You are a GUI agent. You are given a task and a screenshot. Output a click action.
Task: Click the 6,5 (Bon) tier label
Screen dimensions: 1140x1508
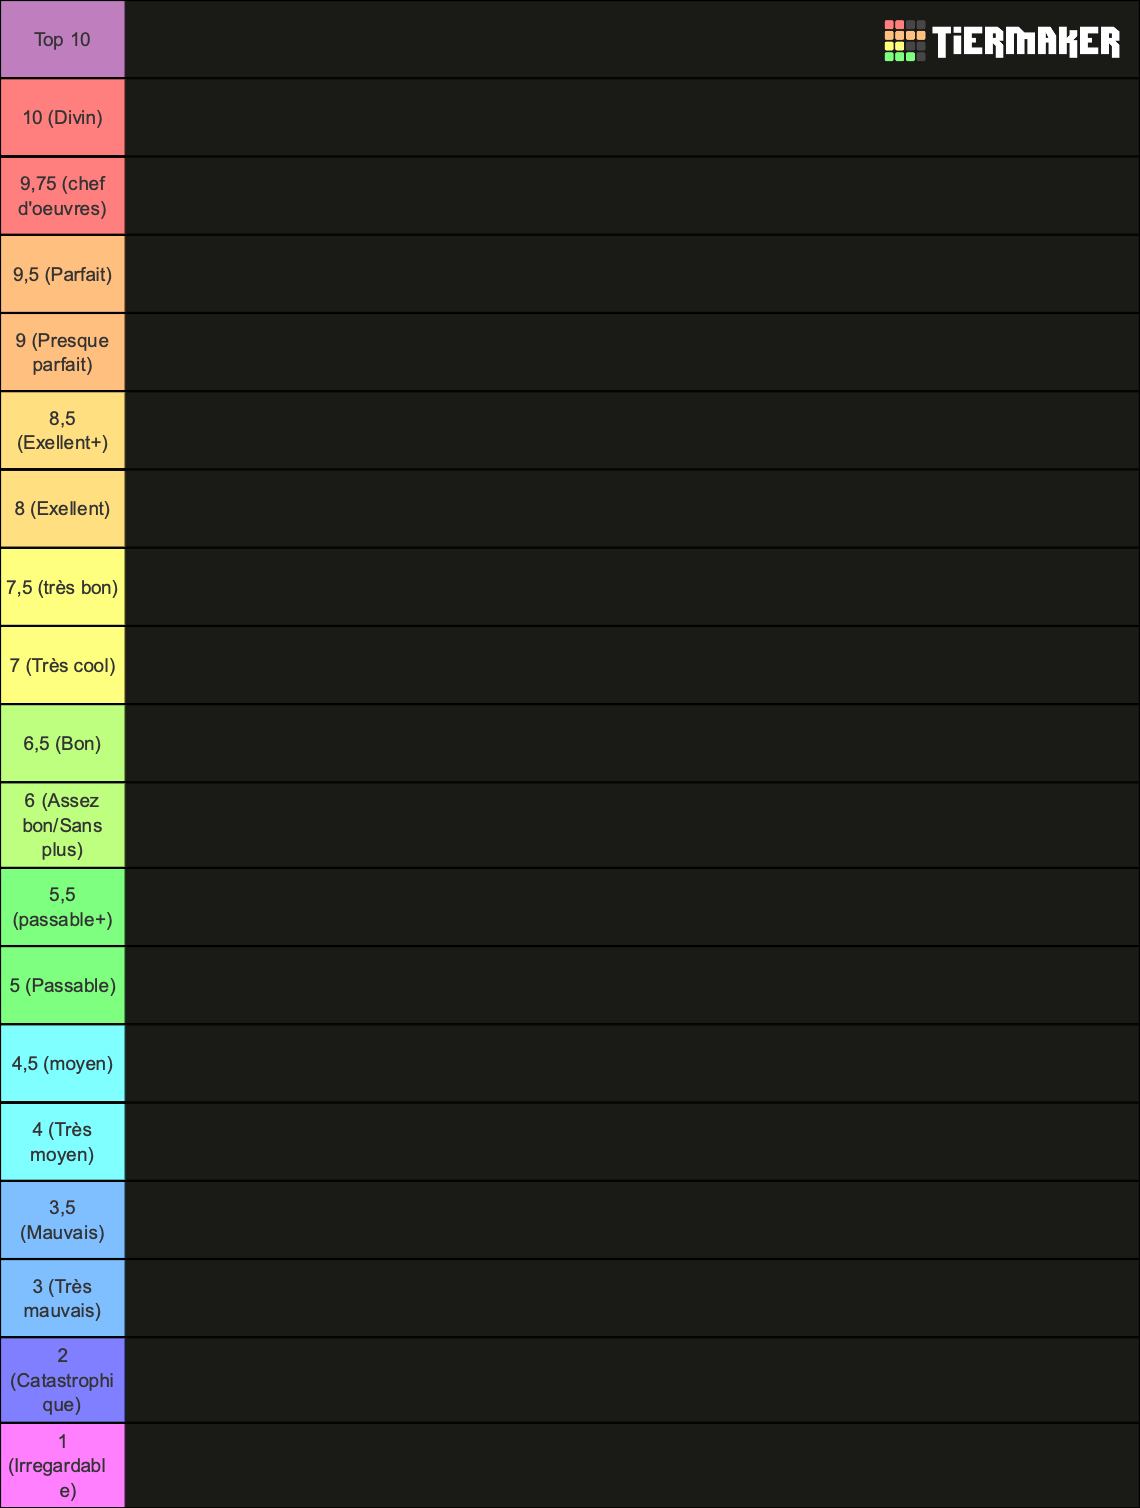pos(62,743)
